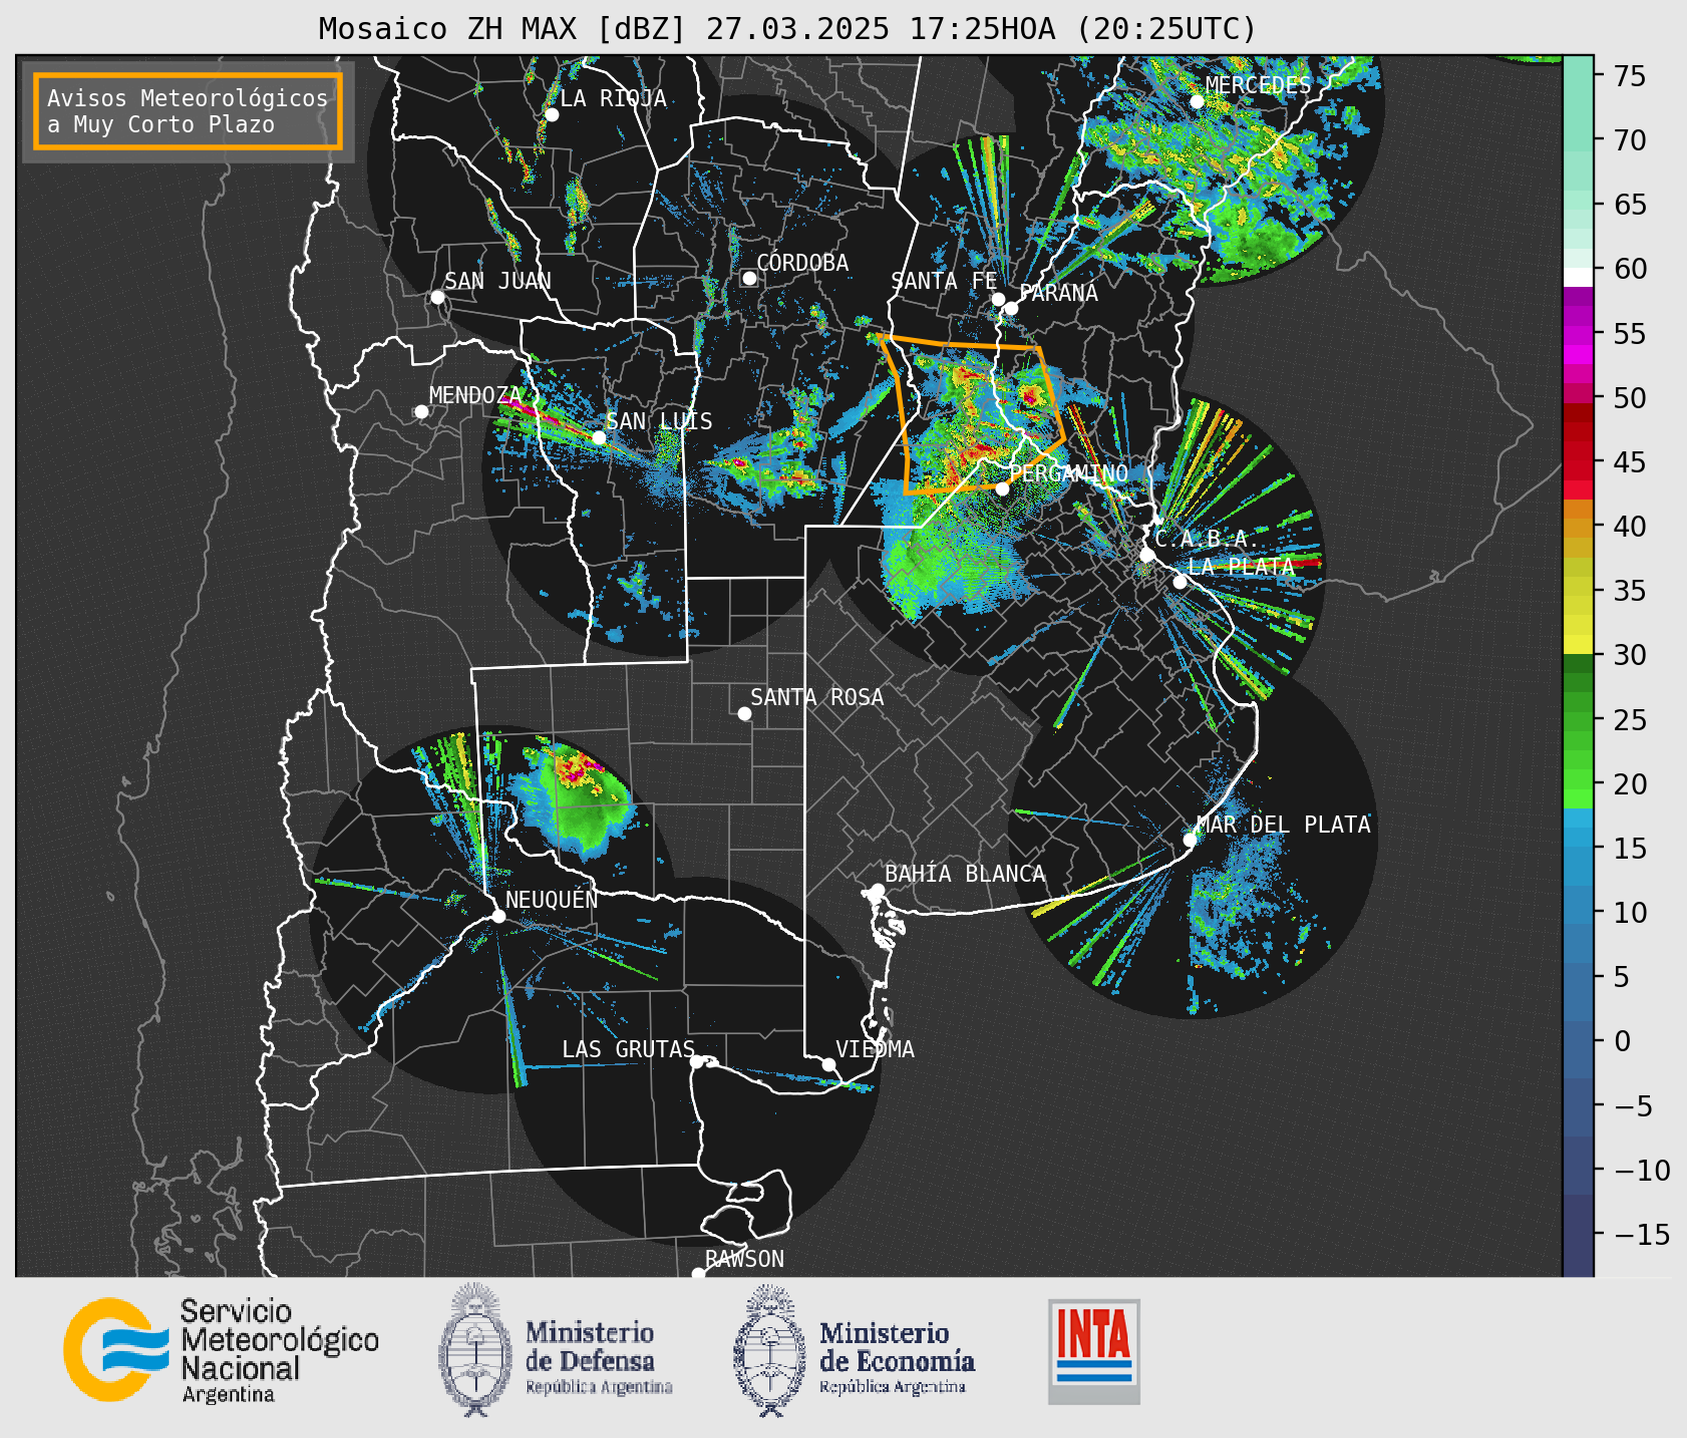Click the LA PLATA city label
Viewport: 1687px width, 1438px height.
click(x=1241, y=566)
